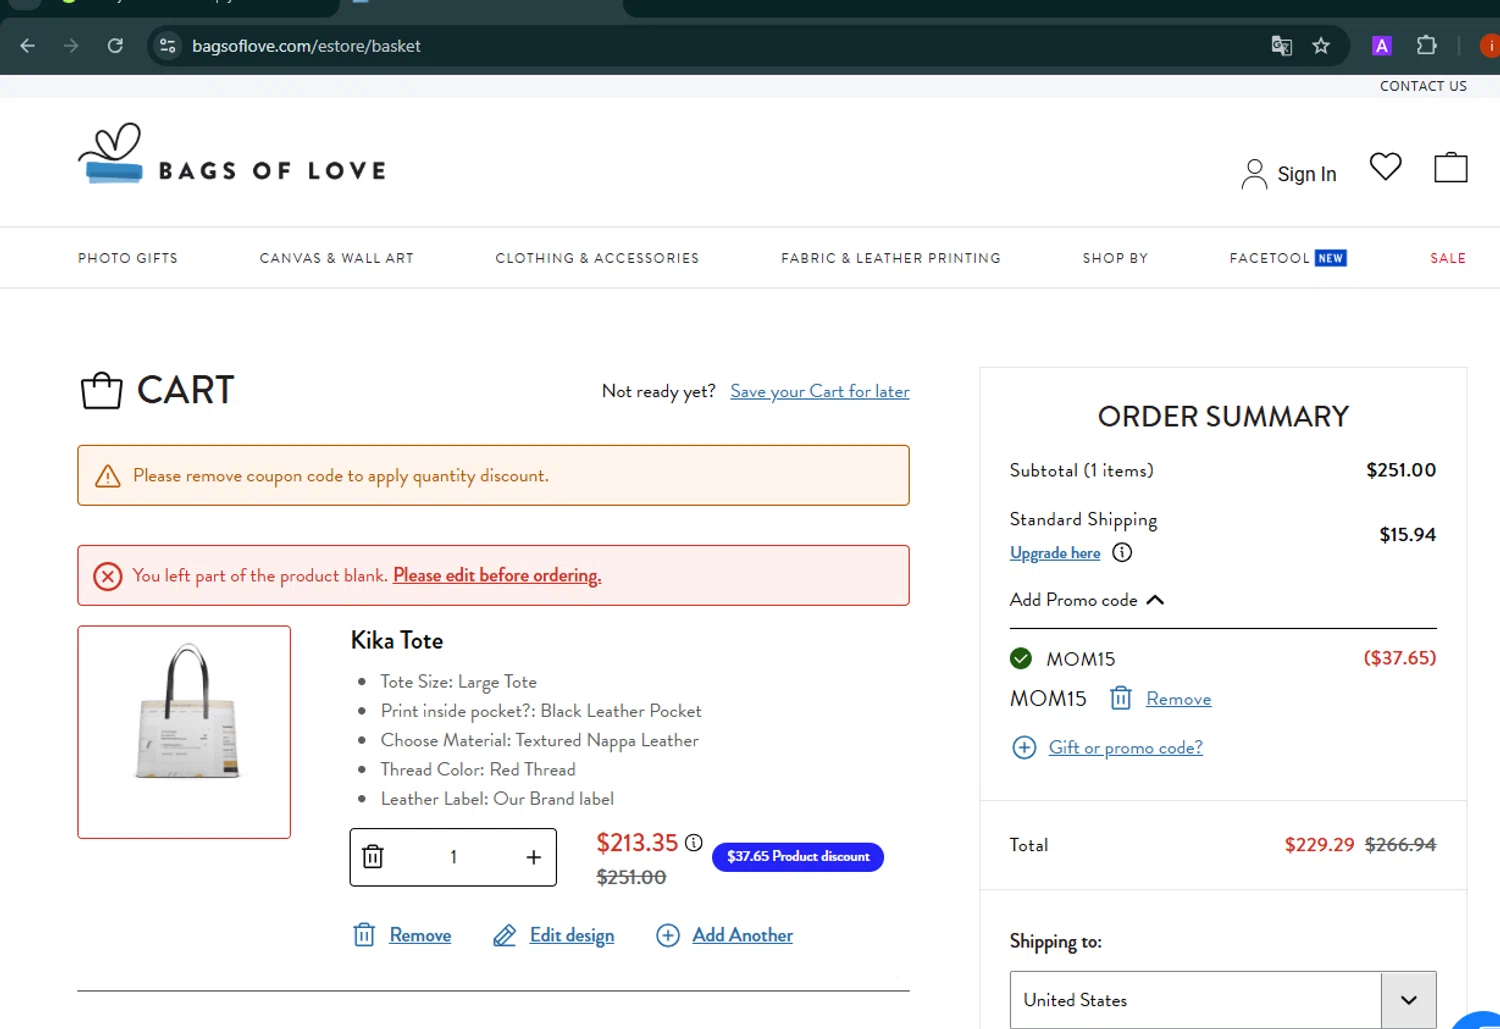The image size is (1500, 1029).
Task: Open the wishlist heart icon
Action: (1385, 166)
